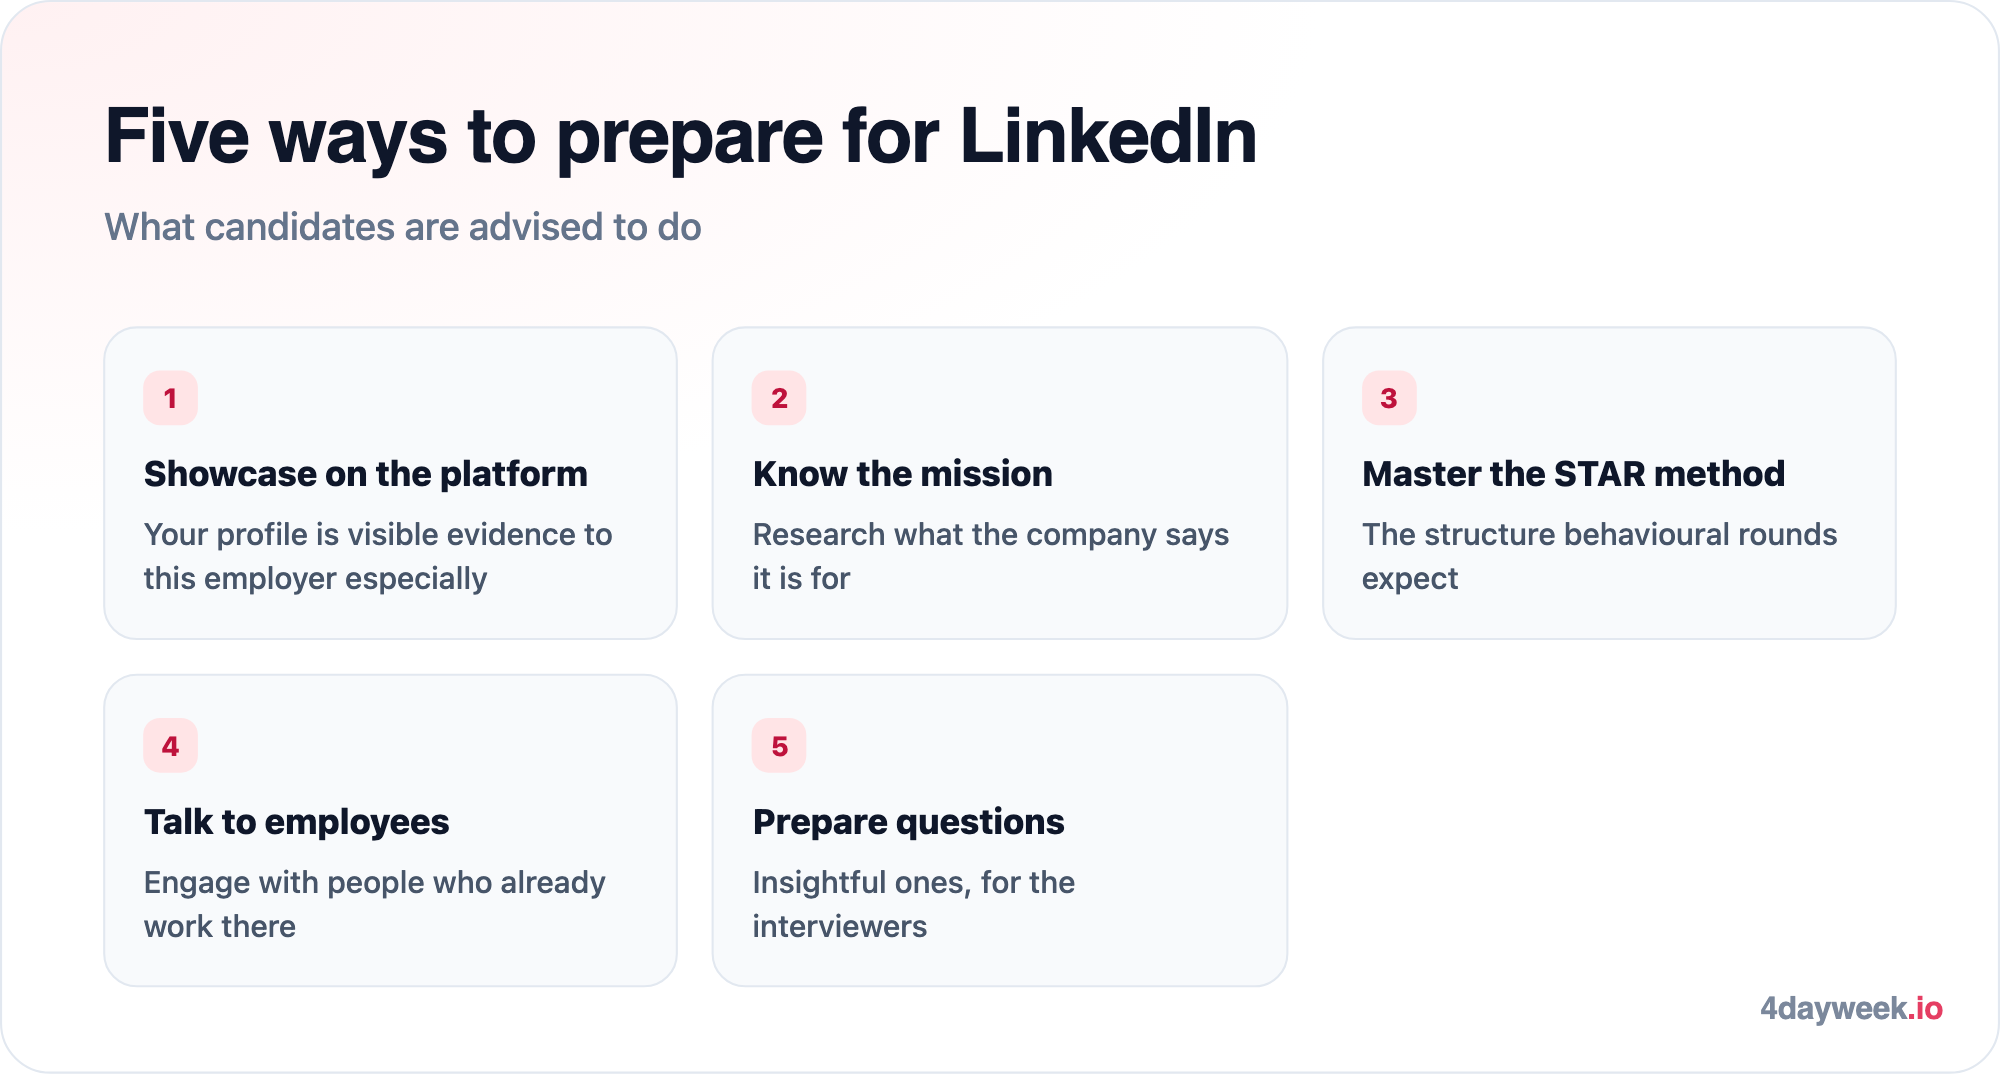2000x1074 pixels.
Task: Click the Insightful ones for interviewers text
Action: pyautogui.click(x=914, y=904)
